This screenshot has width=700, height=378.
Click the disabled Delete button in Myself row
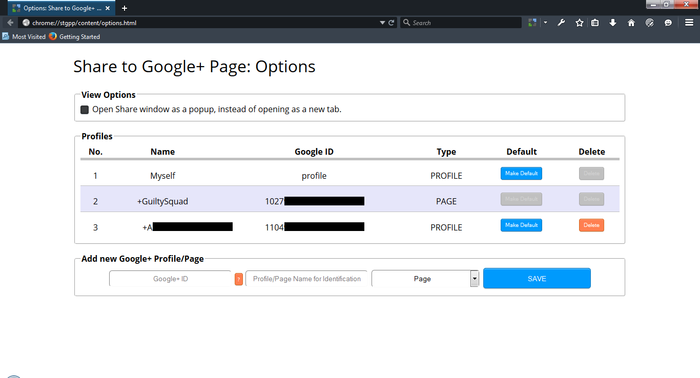coord(591,173)
